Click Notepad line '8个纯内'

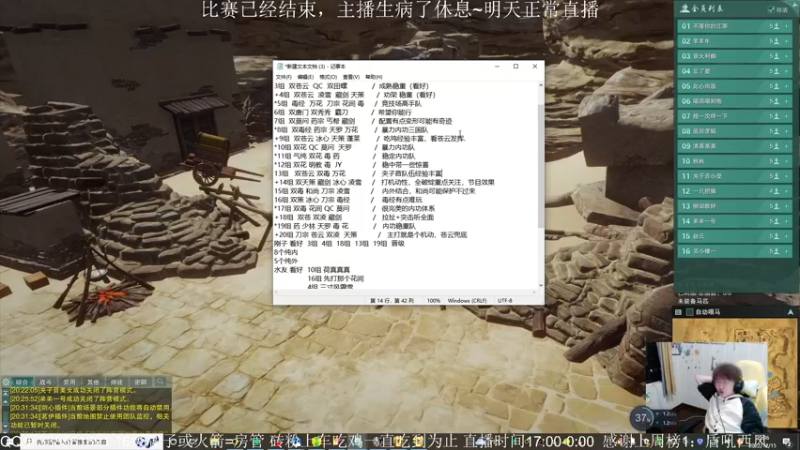point(286,252)
